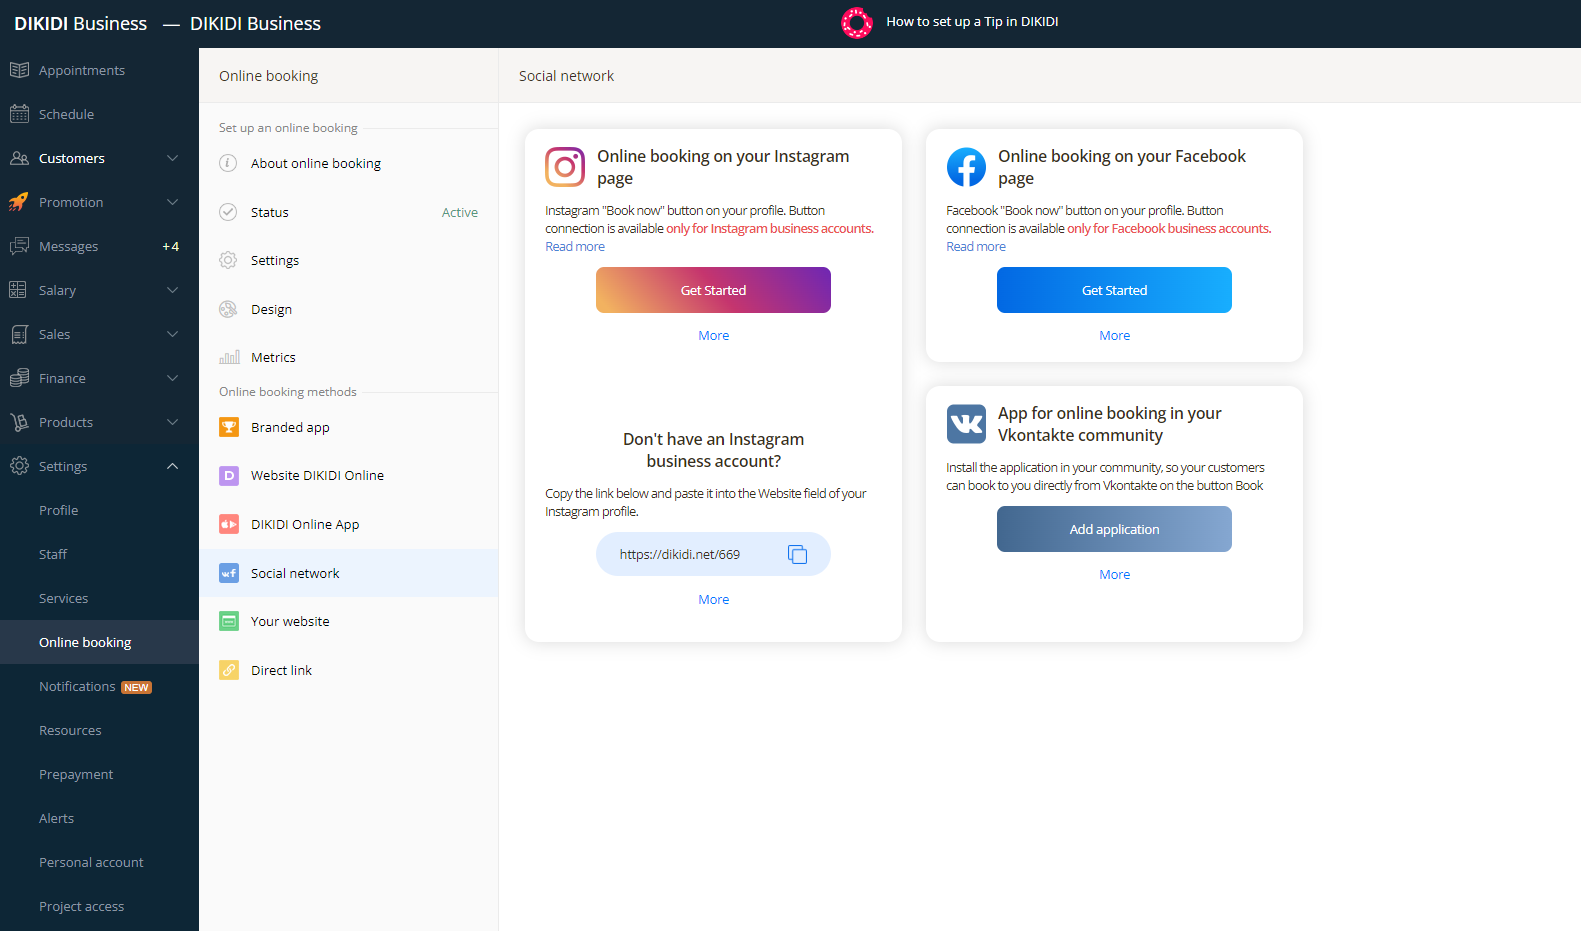The image size is (1581, 931).
Task: Click the gear icon next to booking Settings
Action: pyautogui.click(x=228, y=260)
